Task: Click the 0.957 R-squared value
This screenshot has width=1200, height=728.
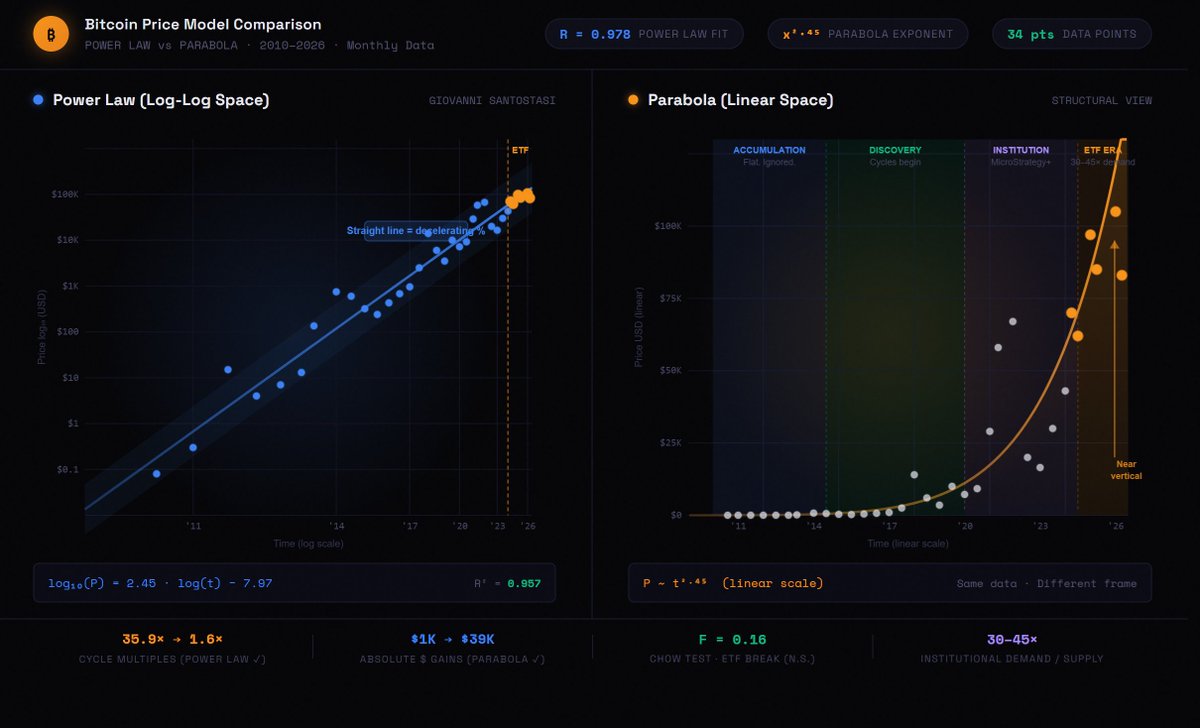Action: tap(524, 583)
